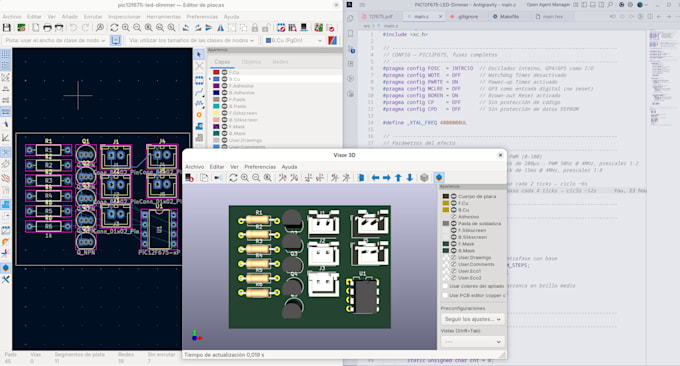The height and width of the screenshot is (366, 680).
Task: Flip board view icon in 3D viewer
Action: click(x=360, y=177)
